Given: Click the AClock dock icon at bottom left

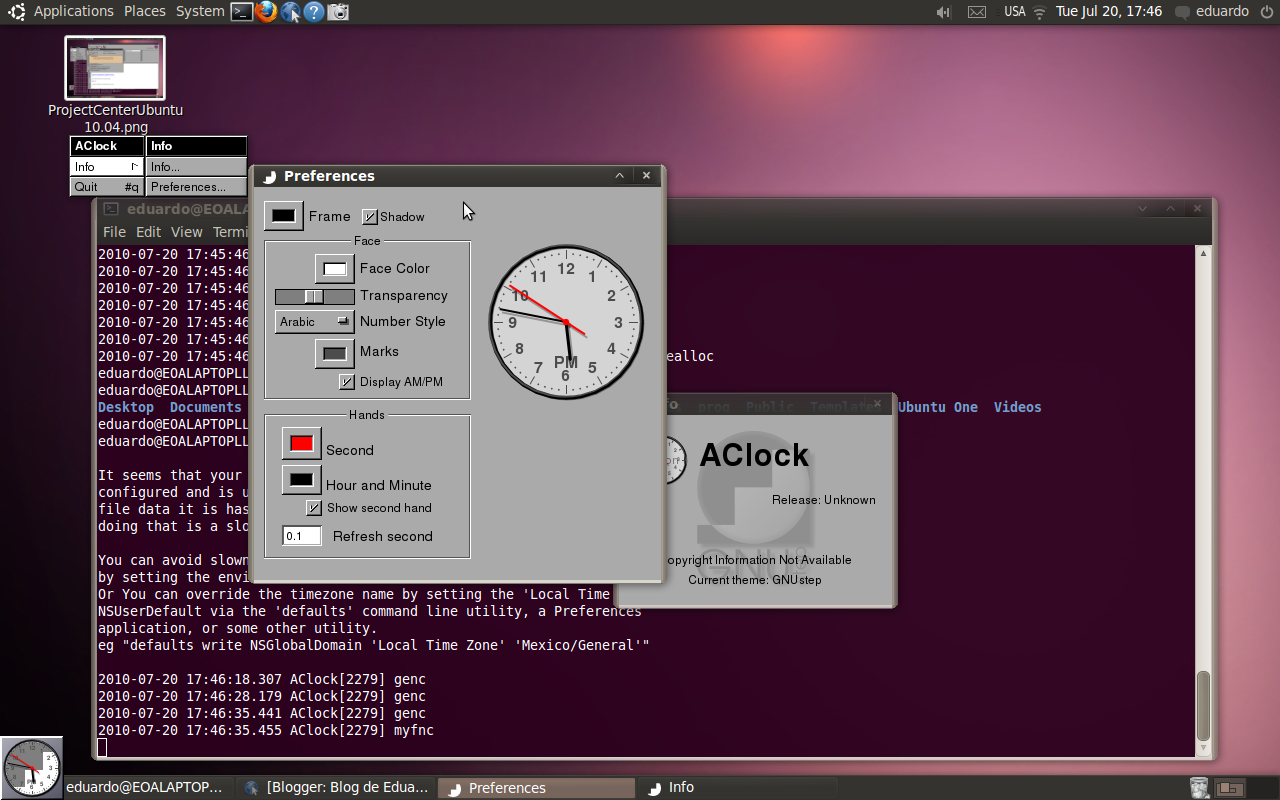Looking at the screenshot, I should pos(31,765).
